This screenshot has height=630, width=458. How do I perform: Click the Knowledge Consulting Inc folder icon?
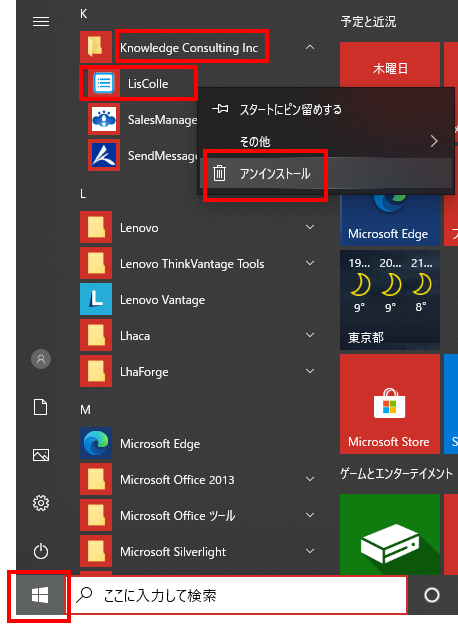(x=96, y=47)
